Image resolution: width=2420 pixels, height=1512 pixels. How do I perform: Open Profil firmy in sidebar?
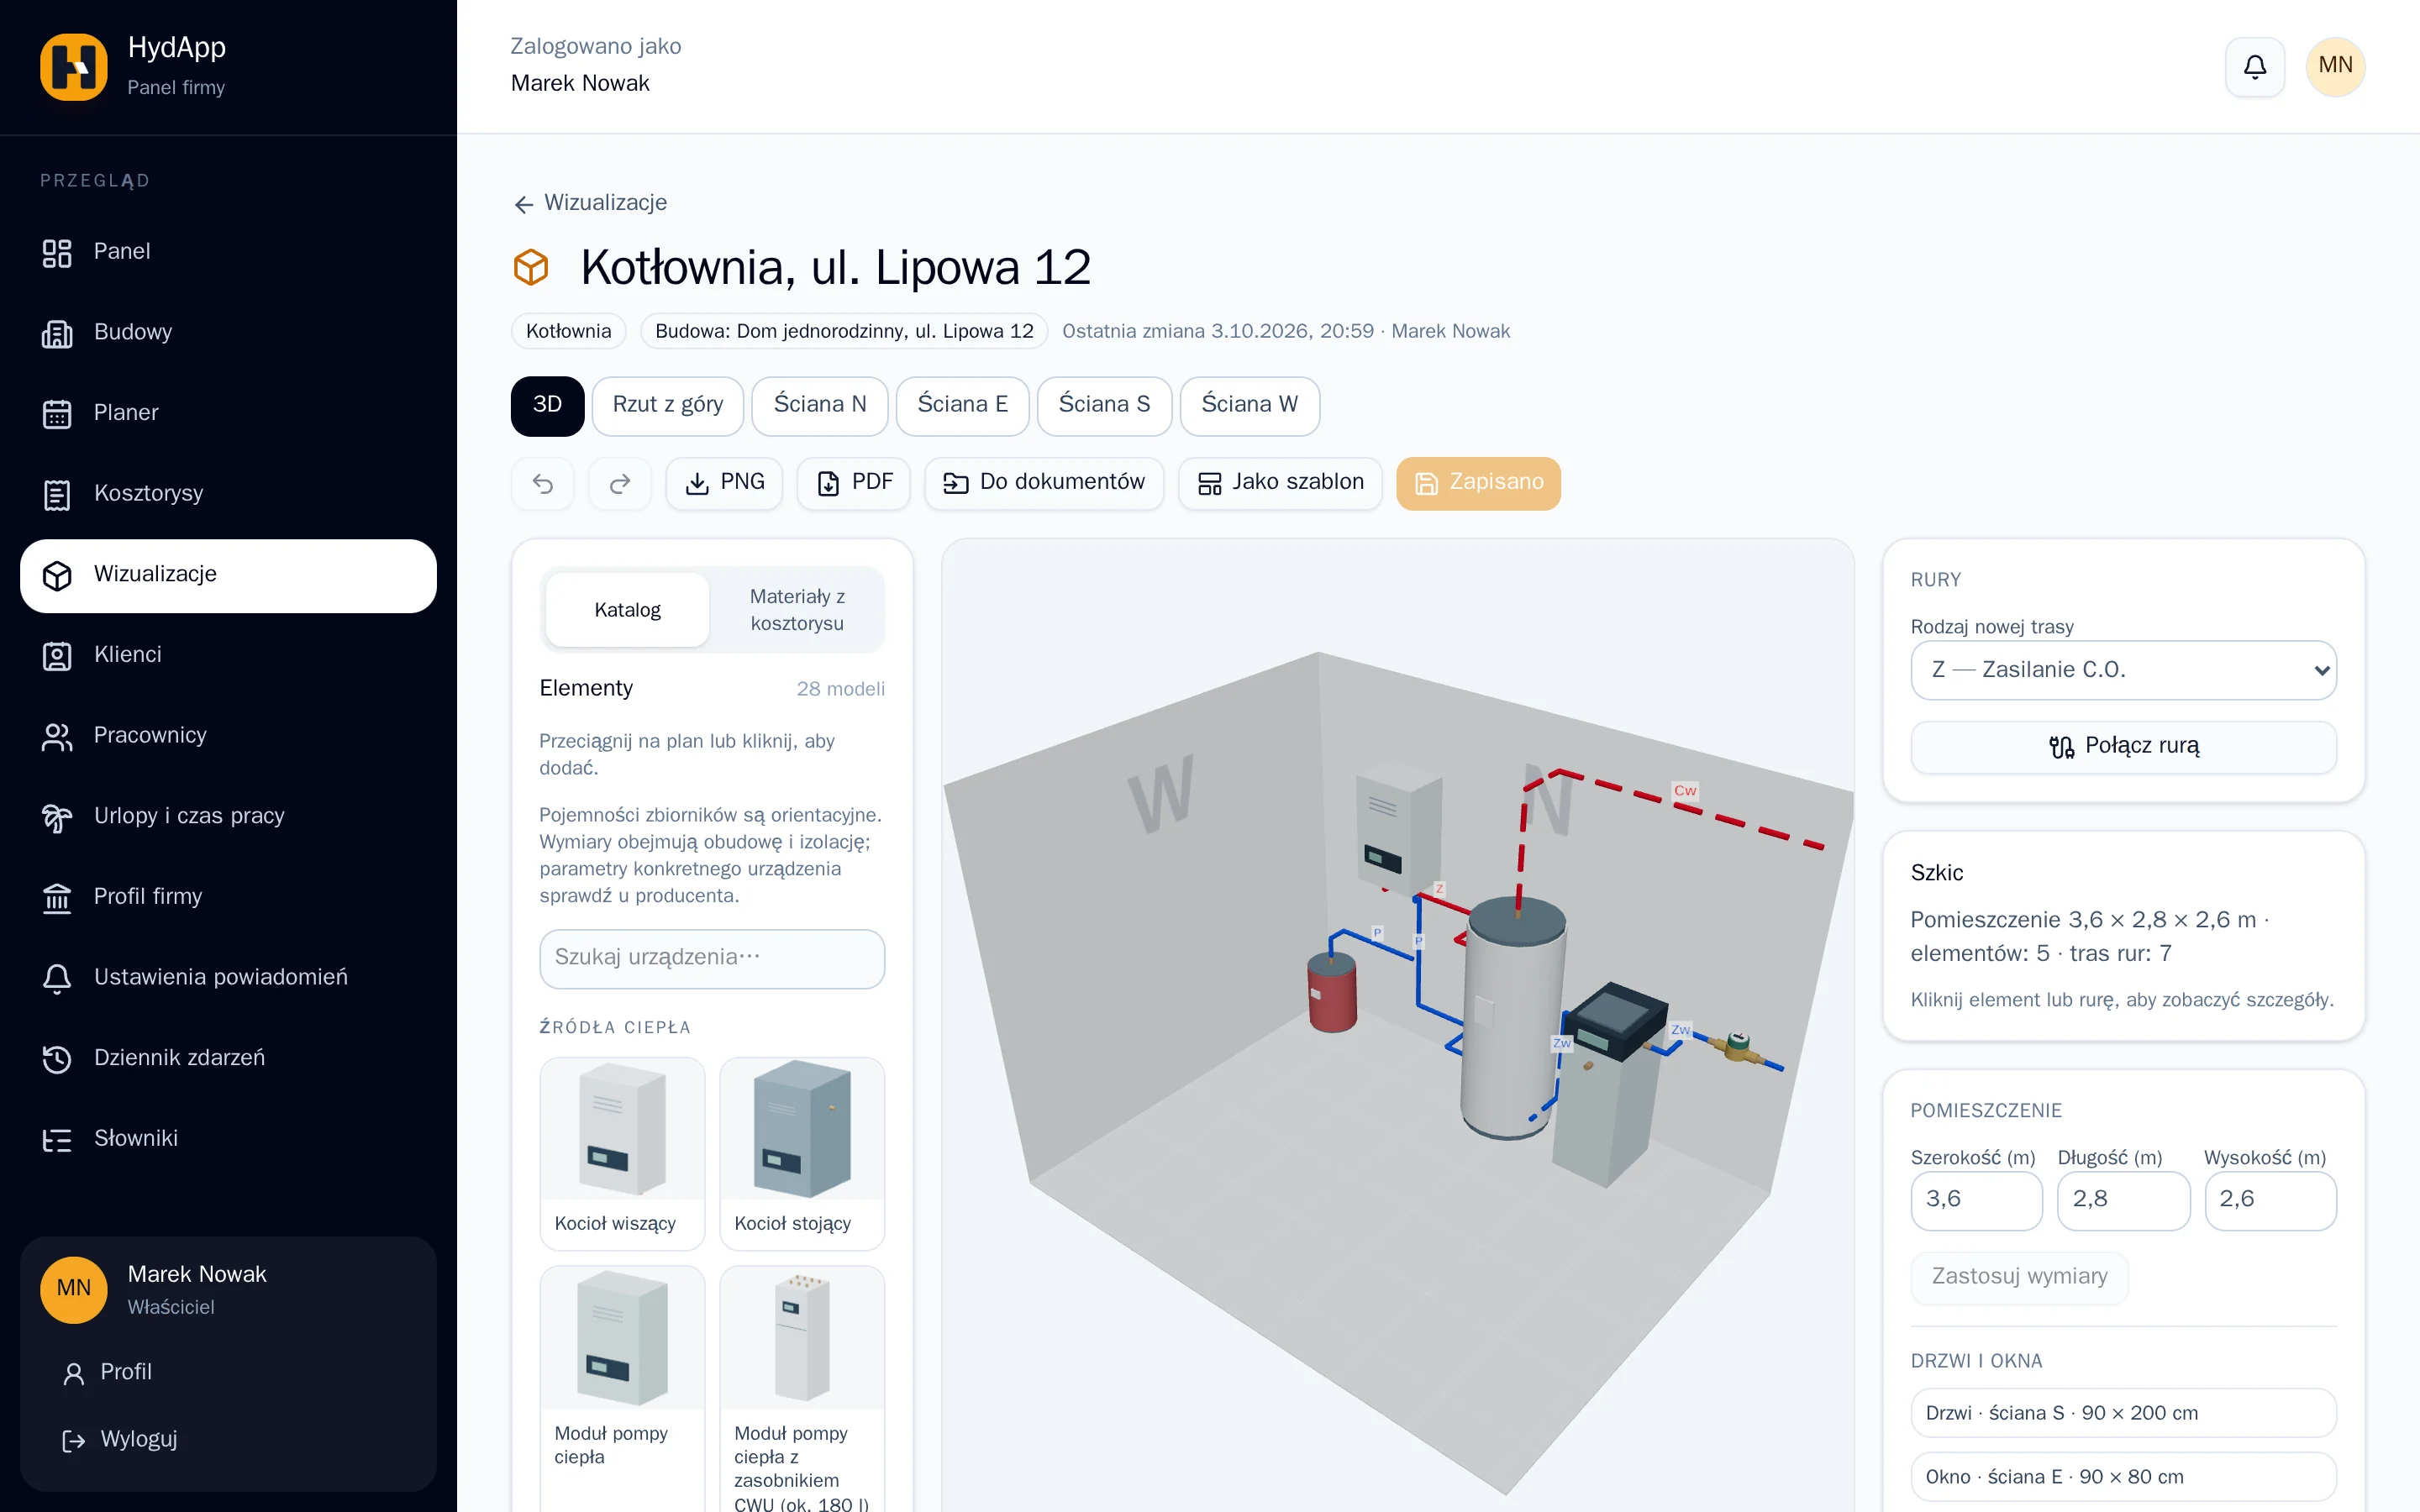click(x=228, y=897)
